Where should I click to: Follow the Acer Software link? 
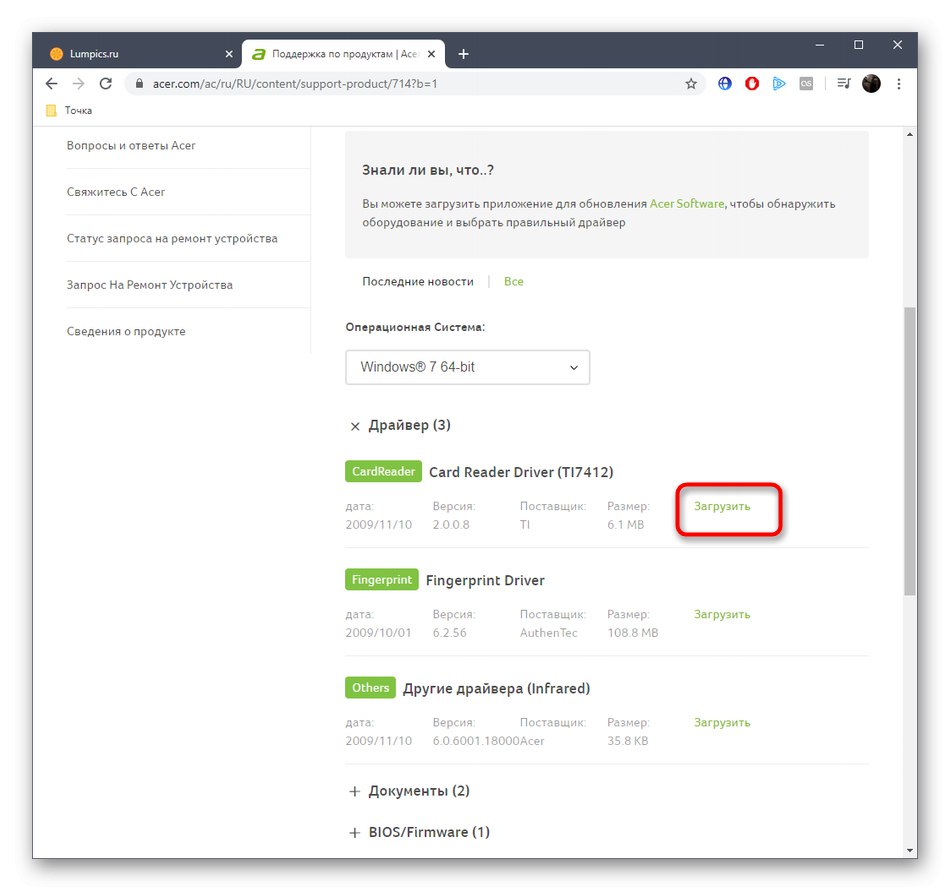686,204
